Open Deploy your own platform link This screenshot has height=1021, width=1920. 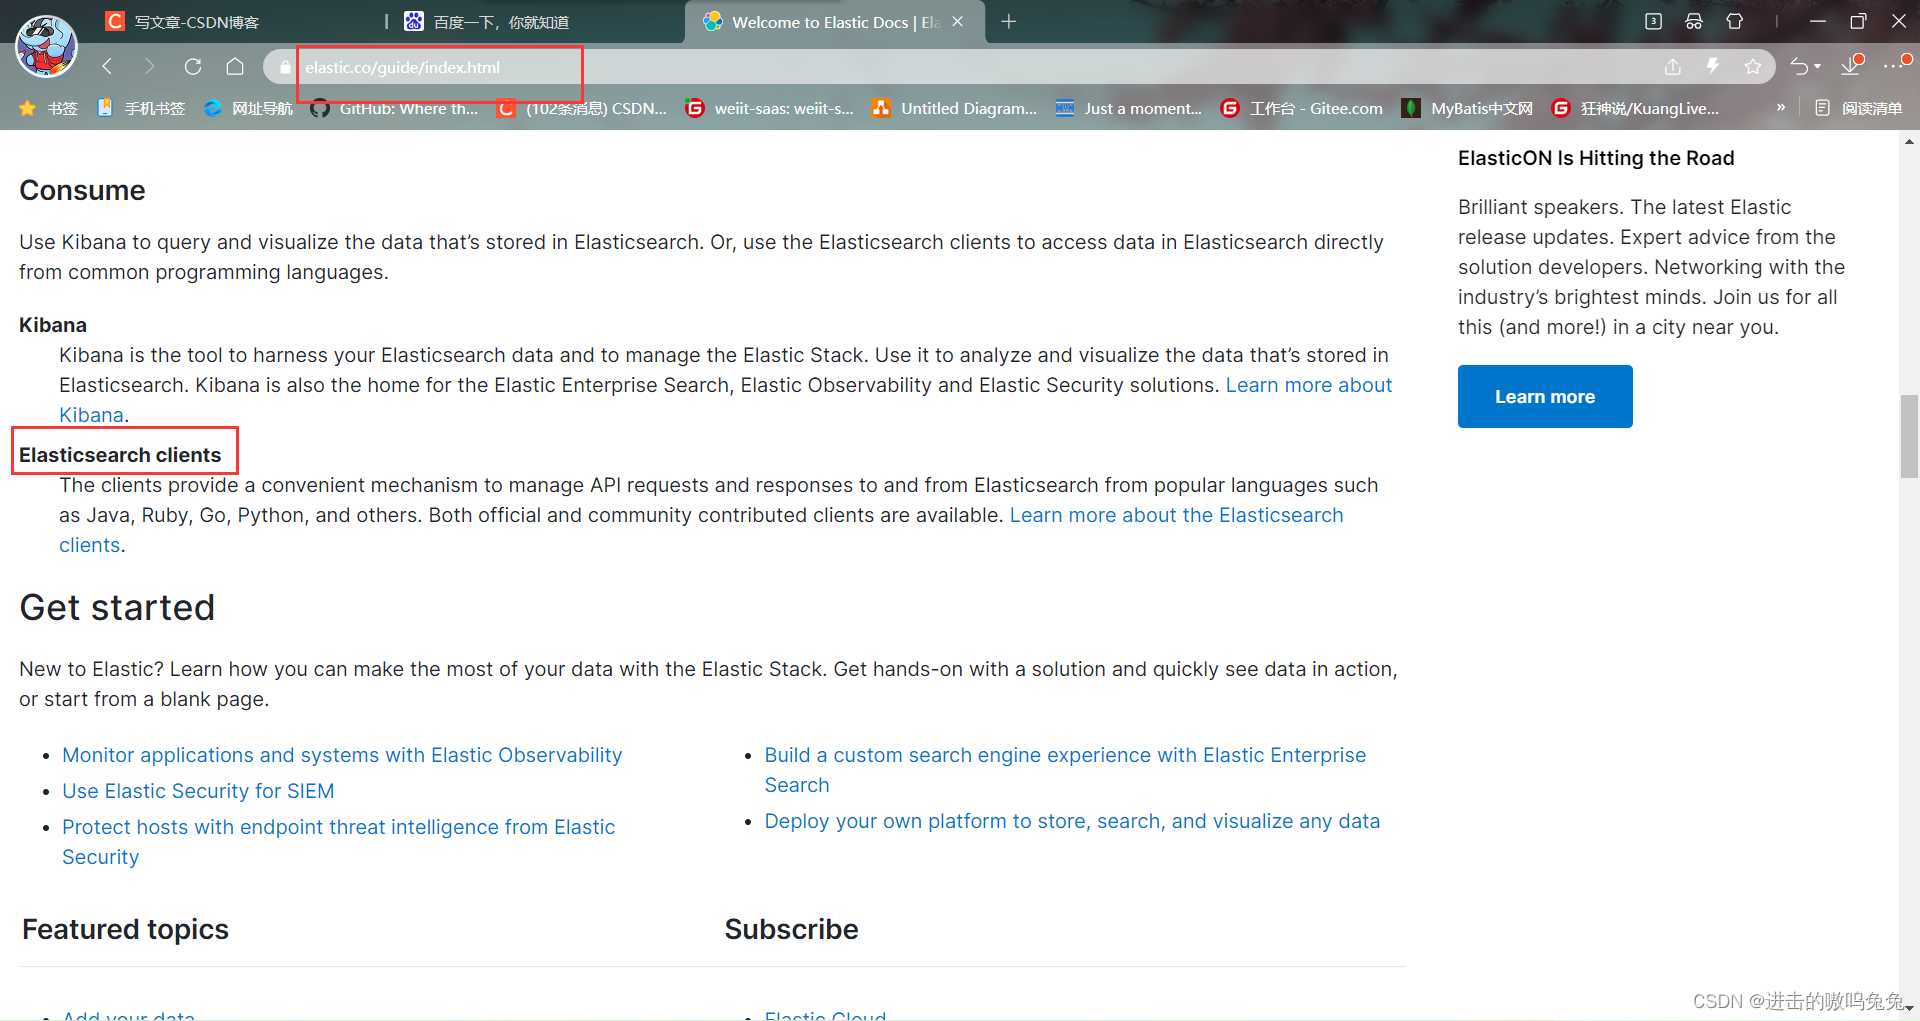(x=1072, y=821)
